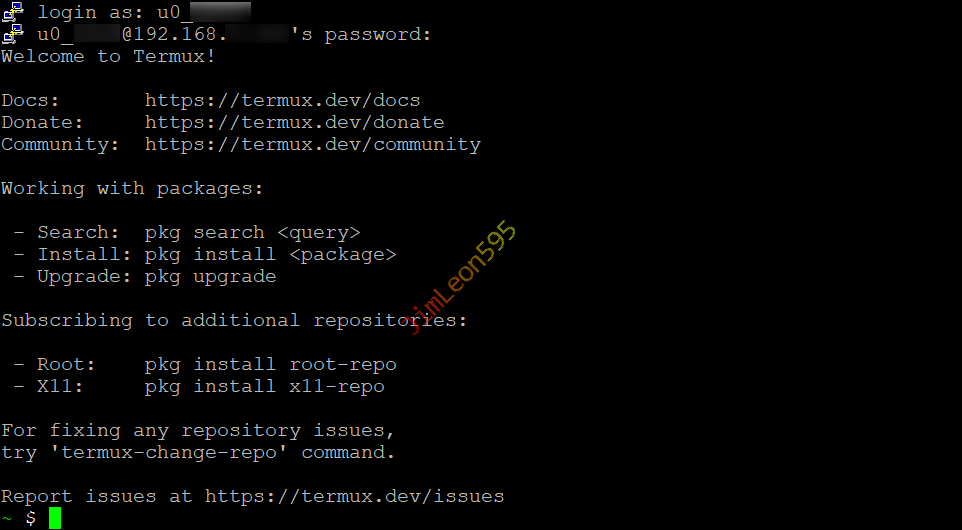Select the 'pkg install <package>' command text

(270, 254)
